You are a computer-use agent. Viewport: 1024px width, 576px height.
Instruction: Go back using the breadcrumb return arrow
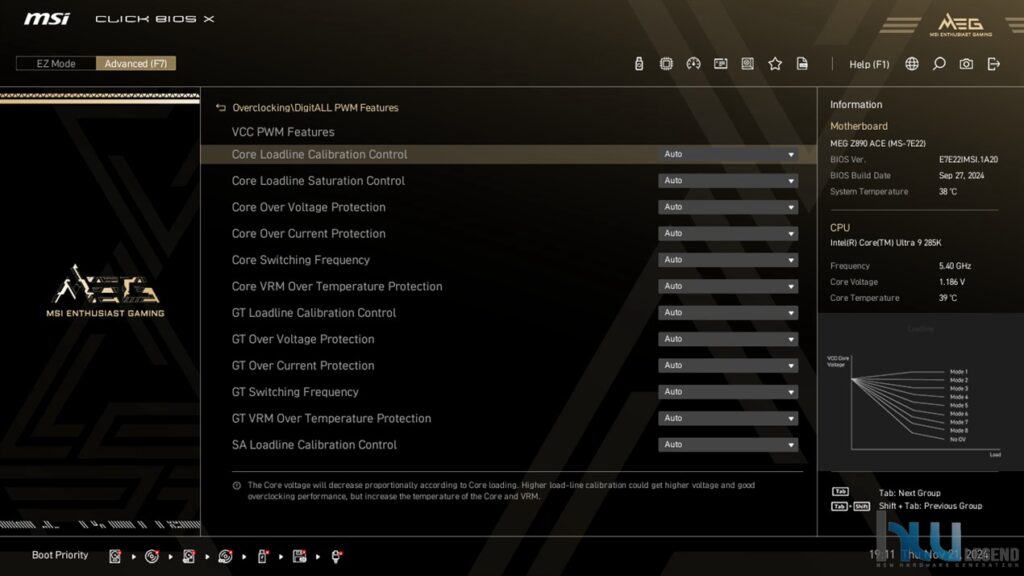point(221,108)
